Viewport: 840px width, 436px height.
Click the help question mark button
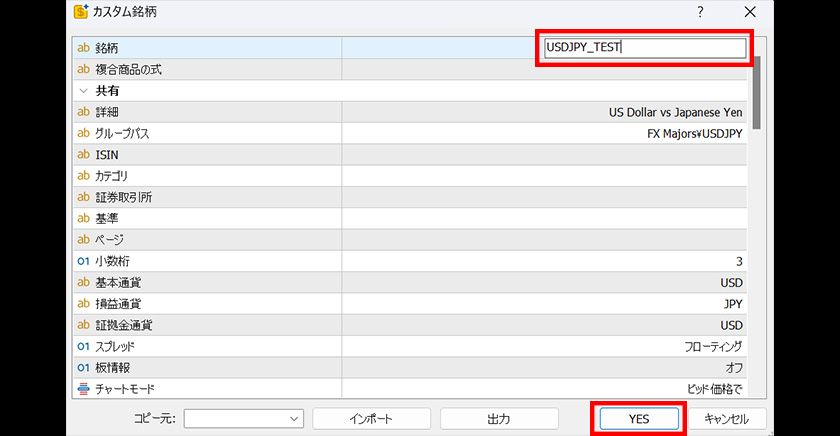700,13
